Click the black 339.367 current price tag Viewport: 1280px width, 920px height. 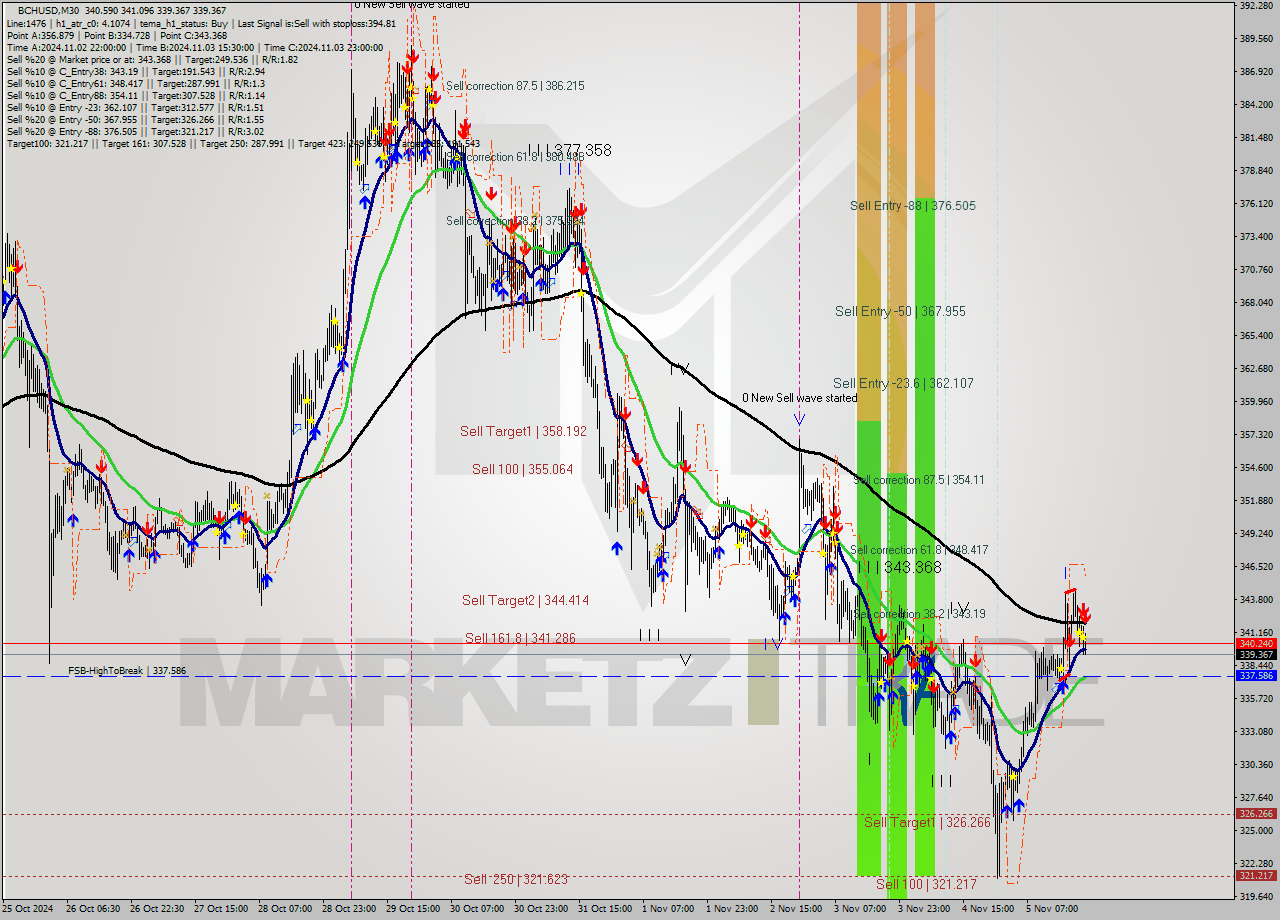point(1256,655)
